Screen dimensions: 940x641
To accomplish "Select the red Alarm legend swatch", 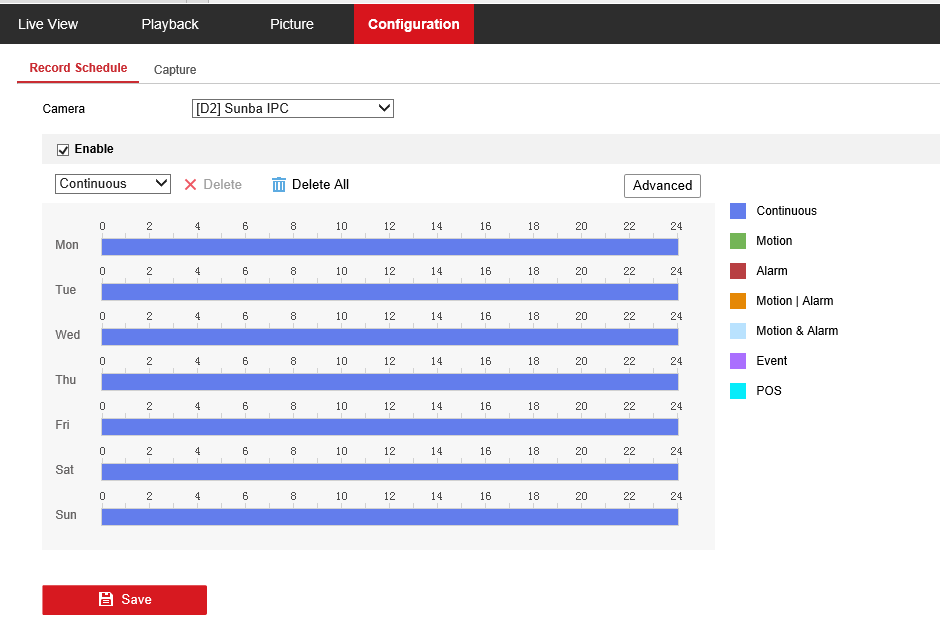I will tap(738, 270).
